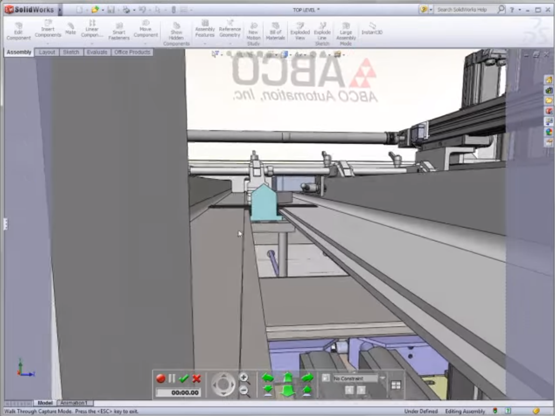Open the Design Library task pane icon
Screen dimensions: 555x416
tap(549, 91)
